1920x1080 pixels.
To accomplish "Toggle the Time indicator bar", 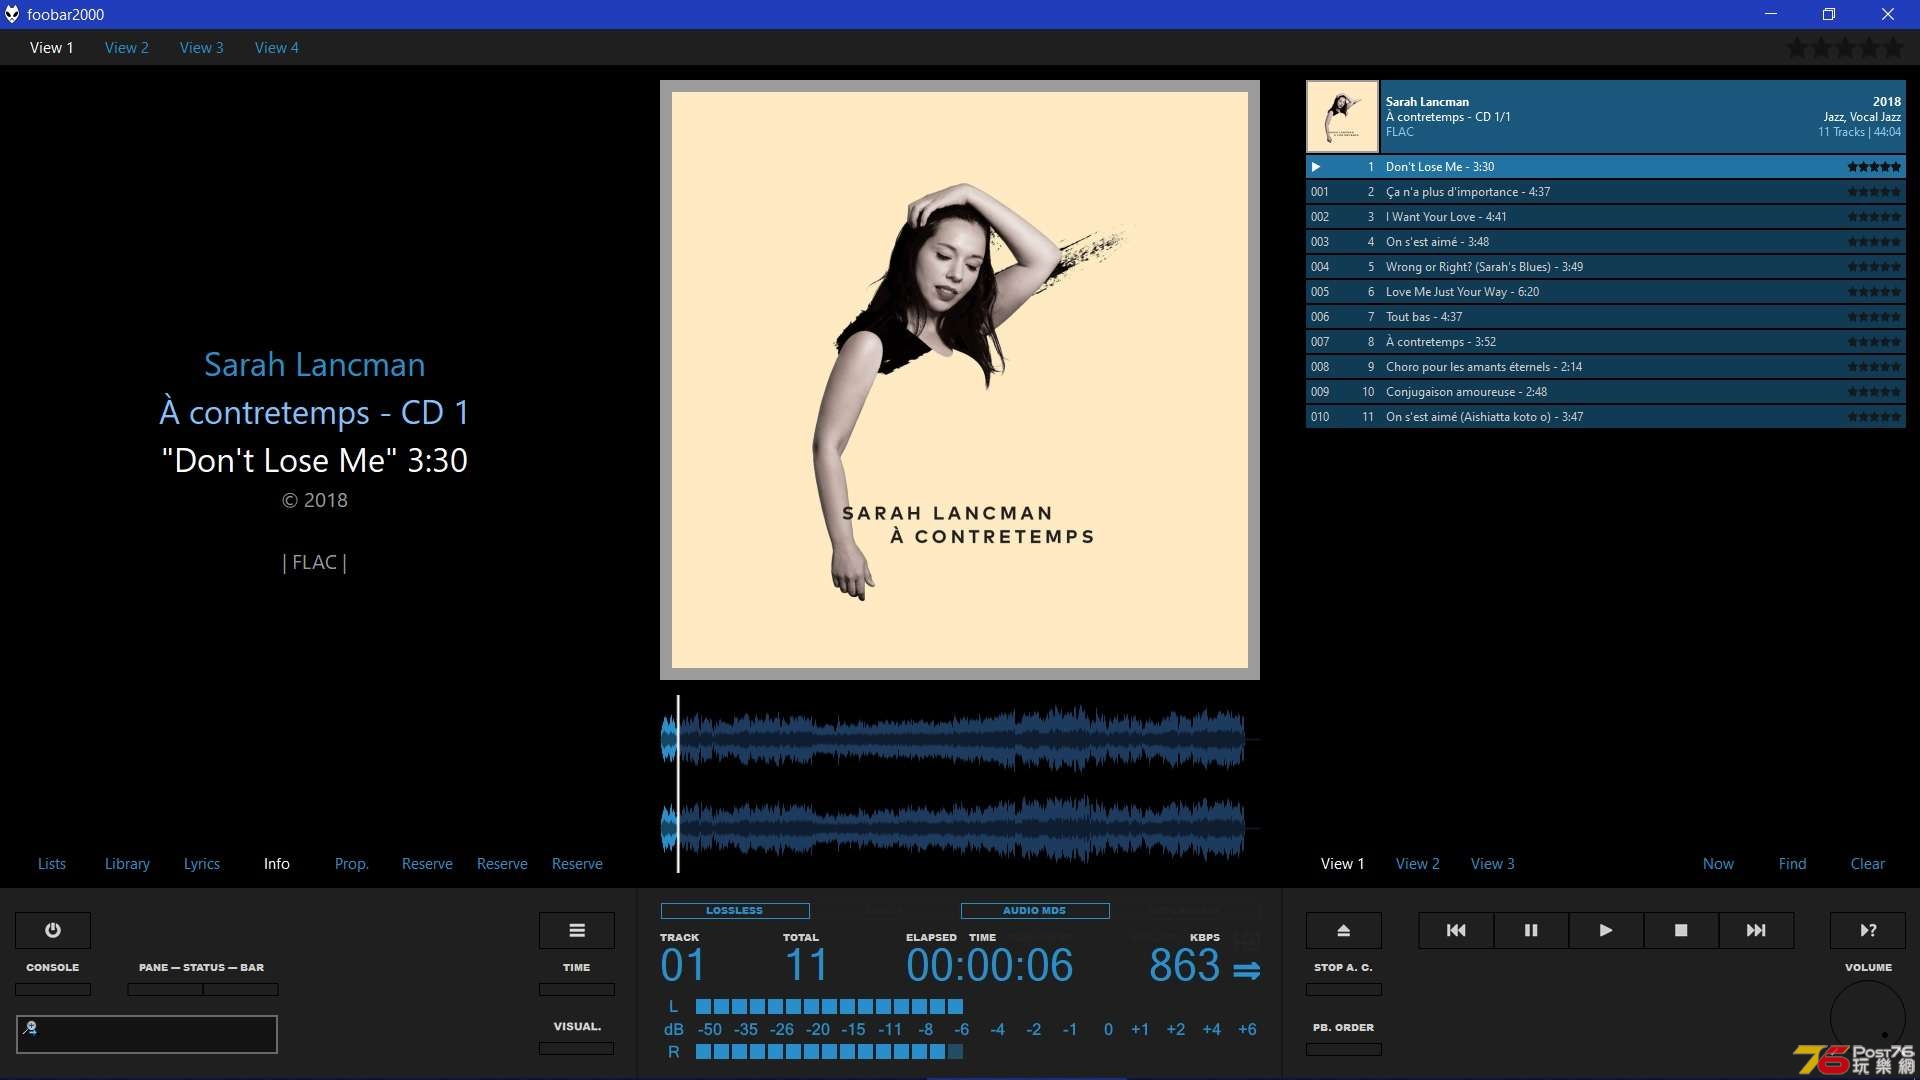I will pyautogui.click(x=577, y=989).
